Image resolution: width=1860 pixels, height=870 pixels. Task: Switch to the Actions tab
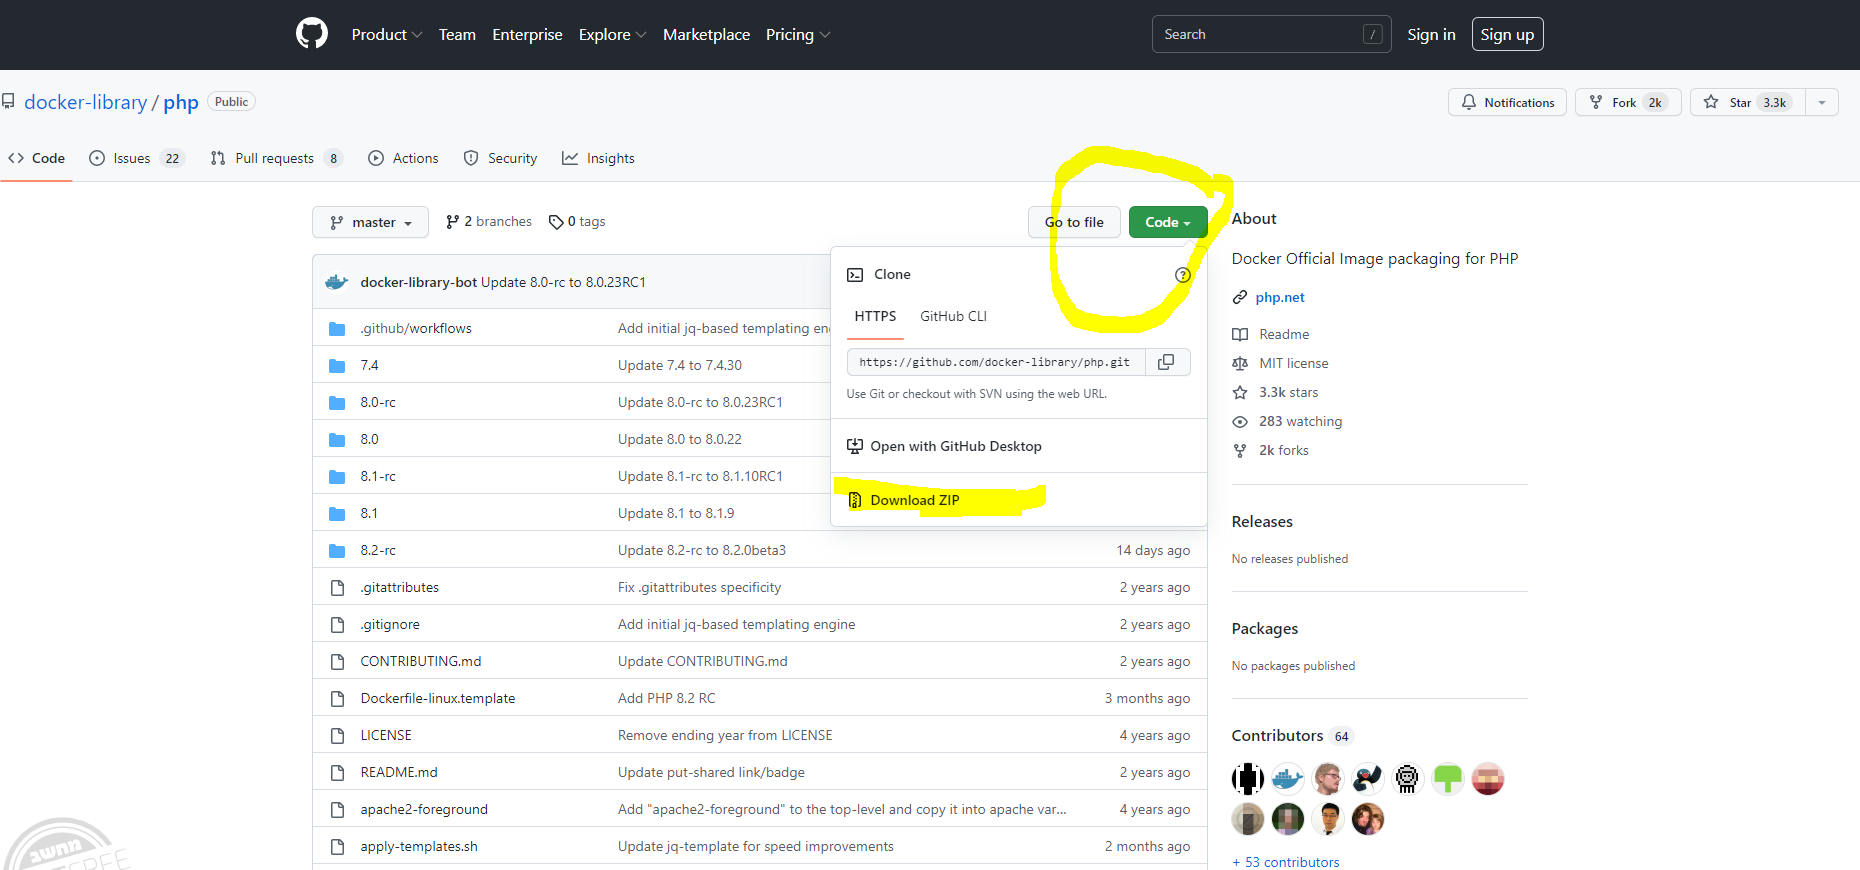(403, 158)
